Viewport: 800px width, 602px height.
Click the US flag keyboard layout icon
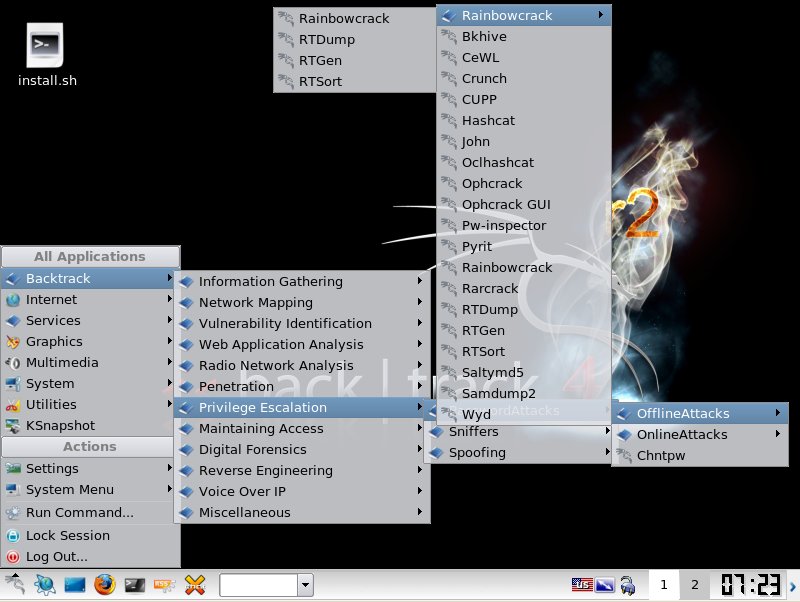pyautogui.click(x=582, y=585)
